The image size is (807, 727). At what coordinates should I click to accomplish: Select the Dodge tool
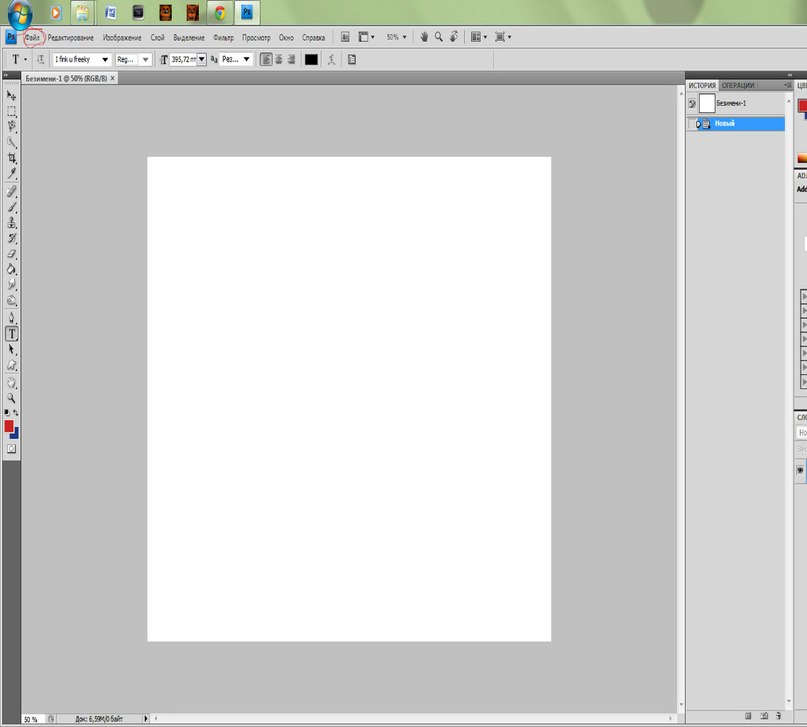click(x=11, y=300)
